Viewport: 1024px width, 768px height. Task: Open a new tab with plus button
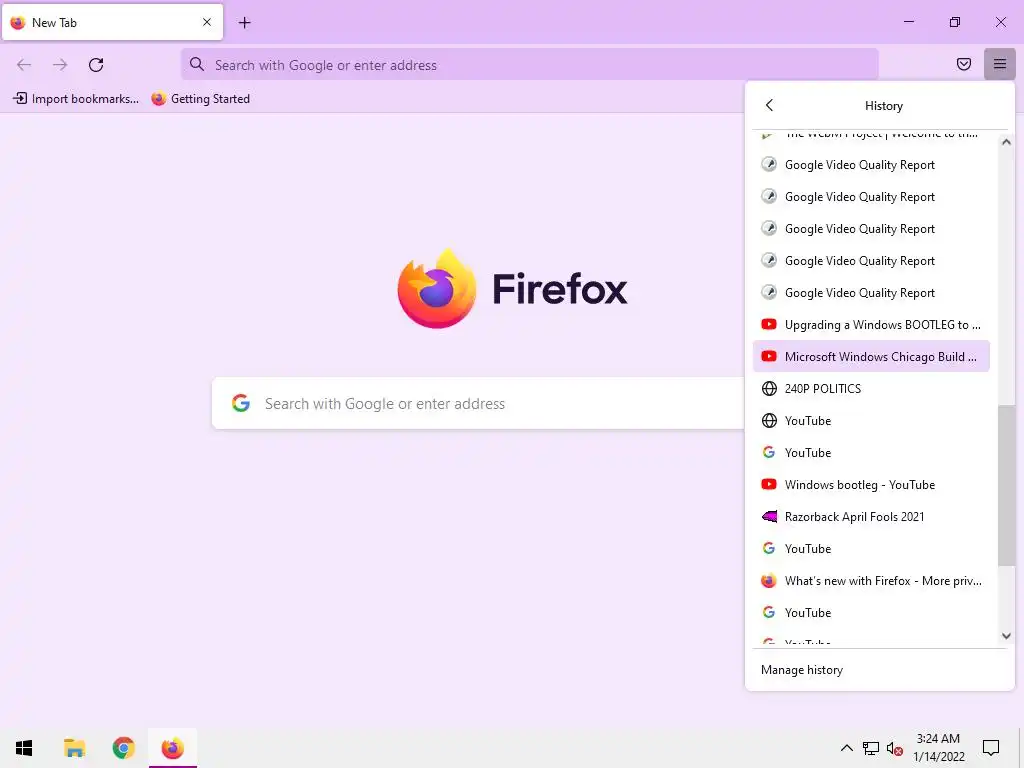click(x=244, y=23)
